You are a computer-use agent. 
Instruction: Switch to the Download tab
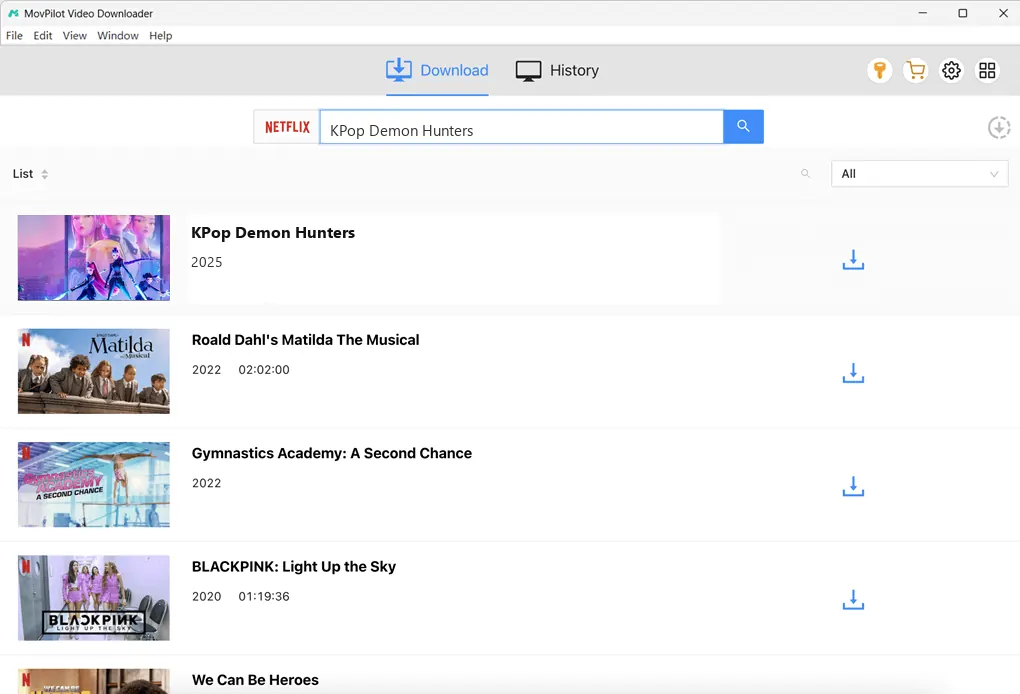coord(436,70)
